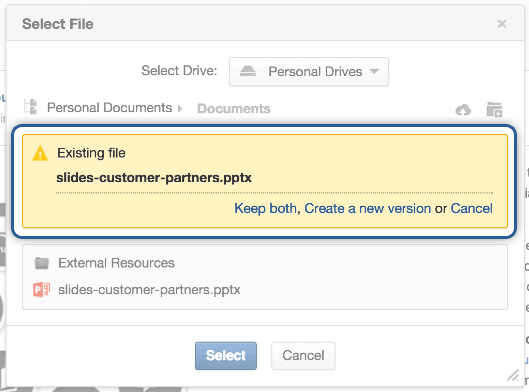The height and width of the screenshot is (392, 529).
Task: Click the blue Select button
Action: (226, 356)
